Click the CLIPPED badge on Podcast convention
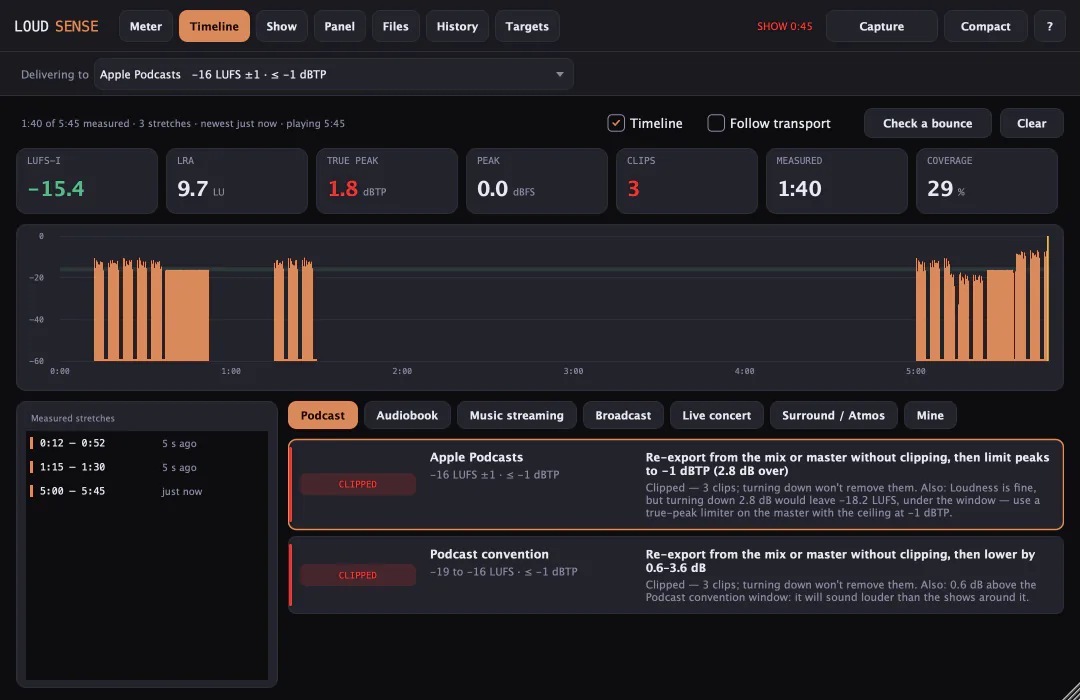The image size is (1080, 700). [357, 575]
